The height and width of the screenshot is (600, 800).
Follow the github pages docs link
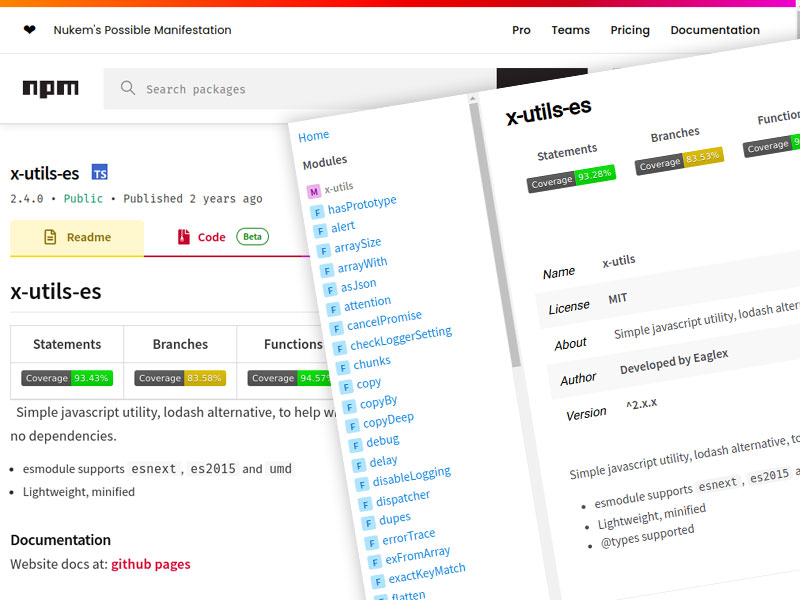(150, 564)
